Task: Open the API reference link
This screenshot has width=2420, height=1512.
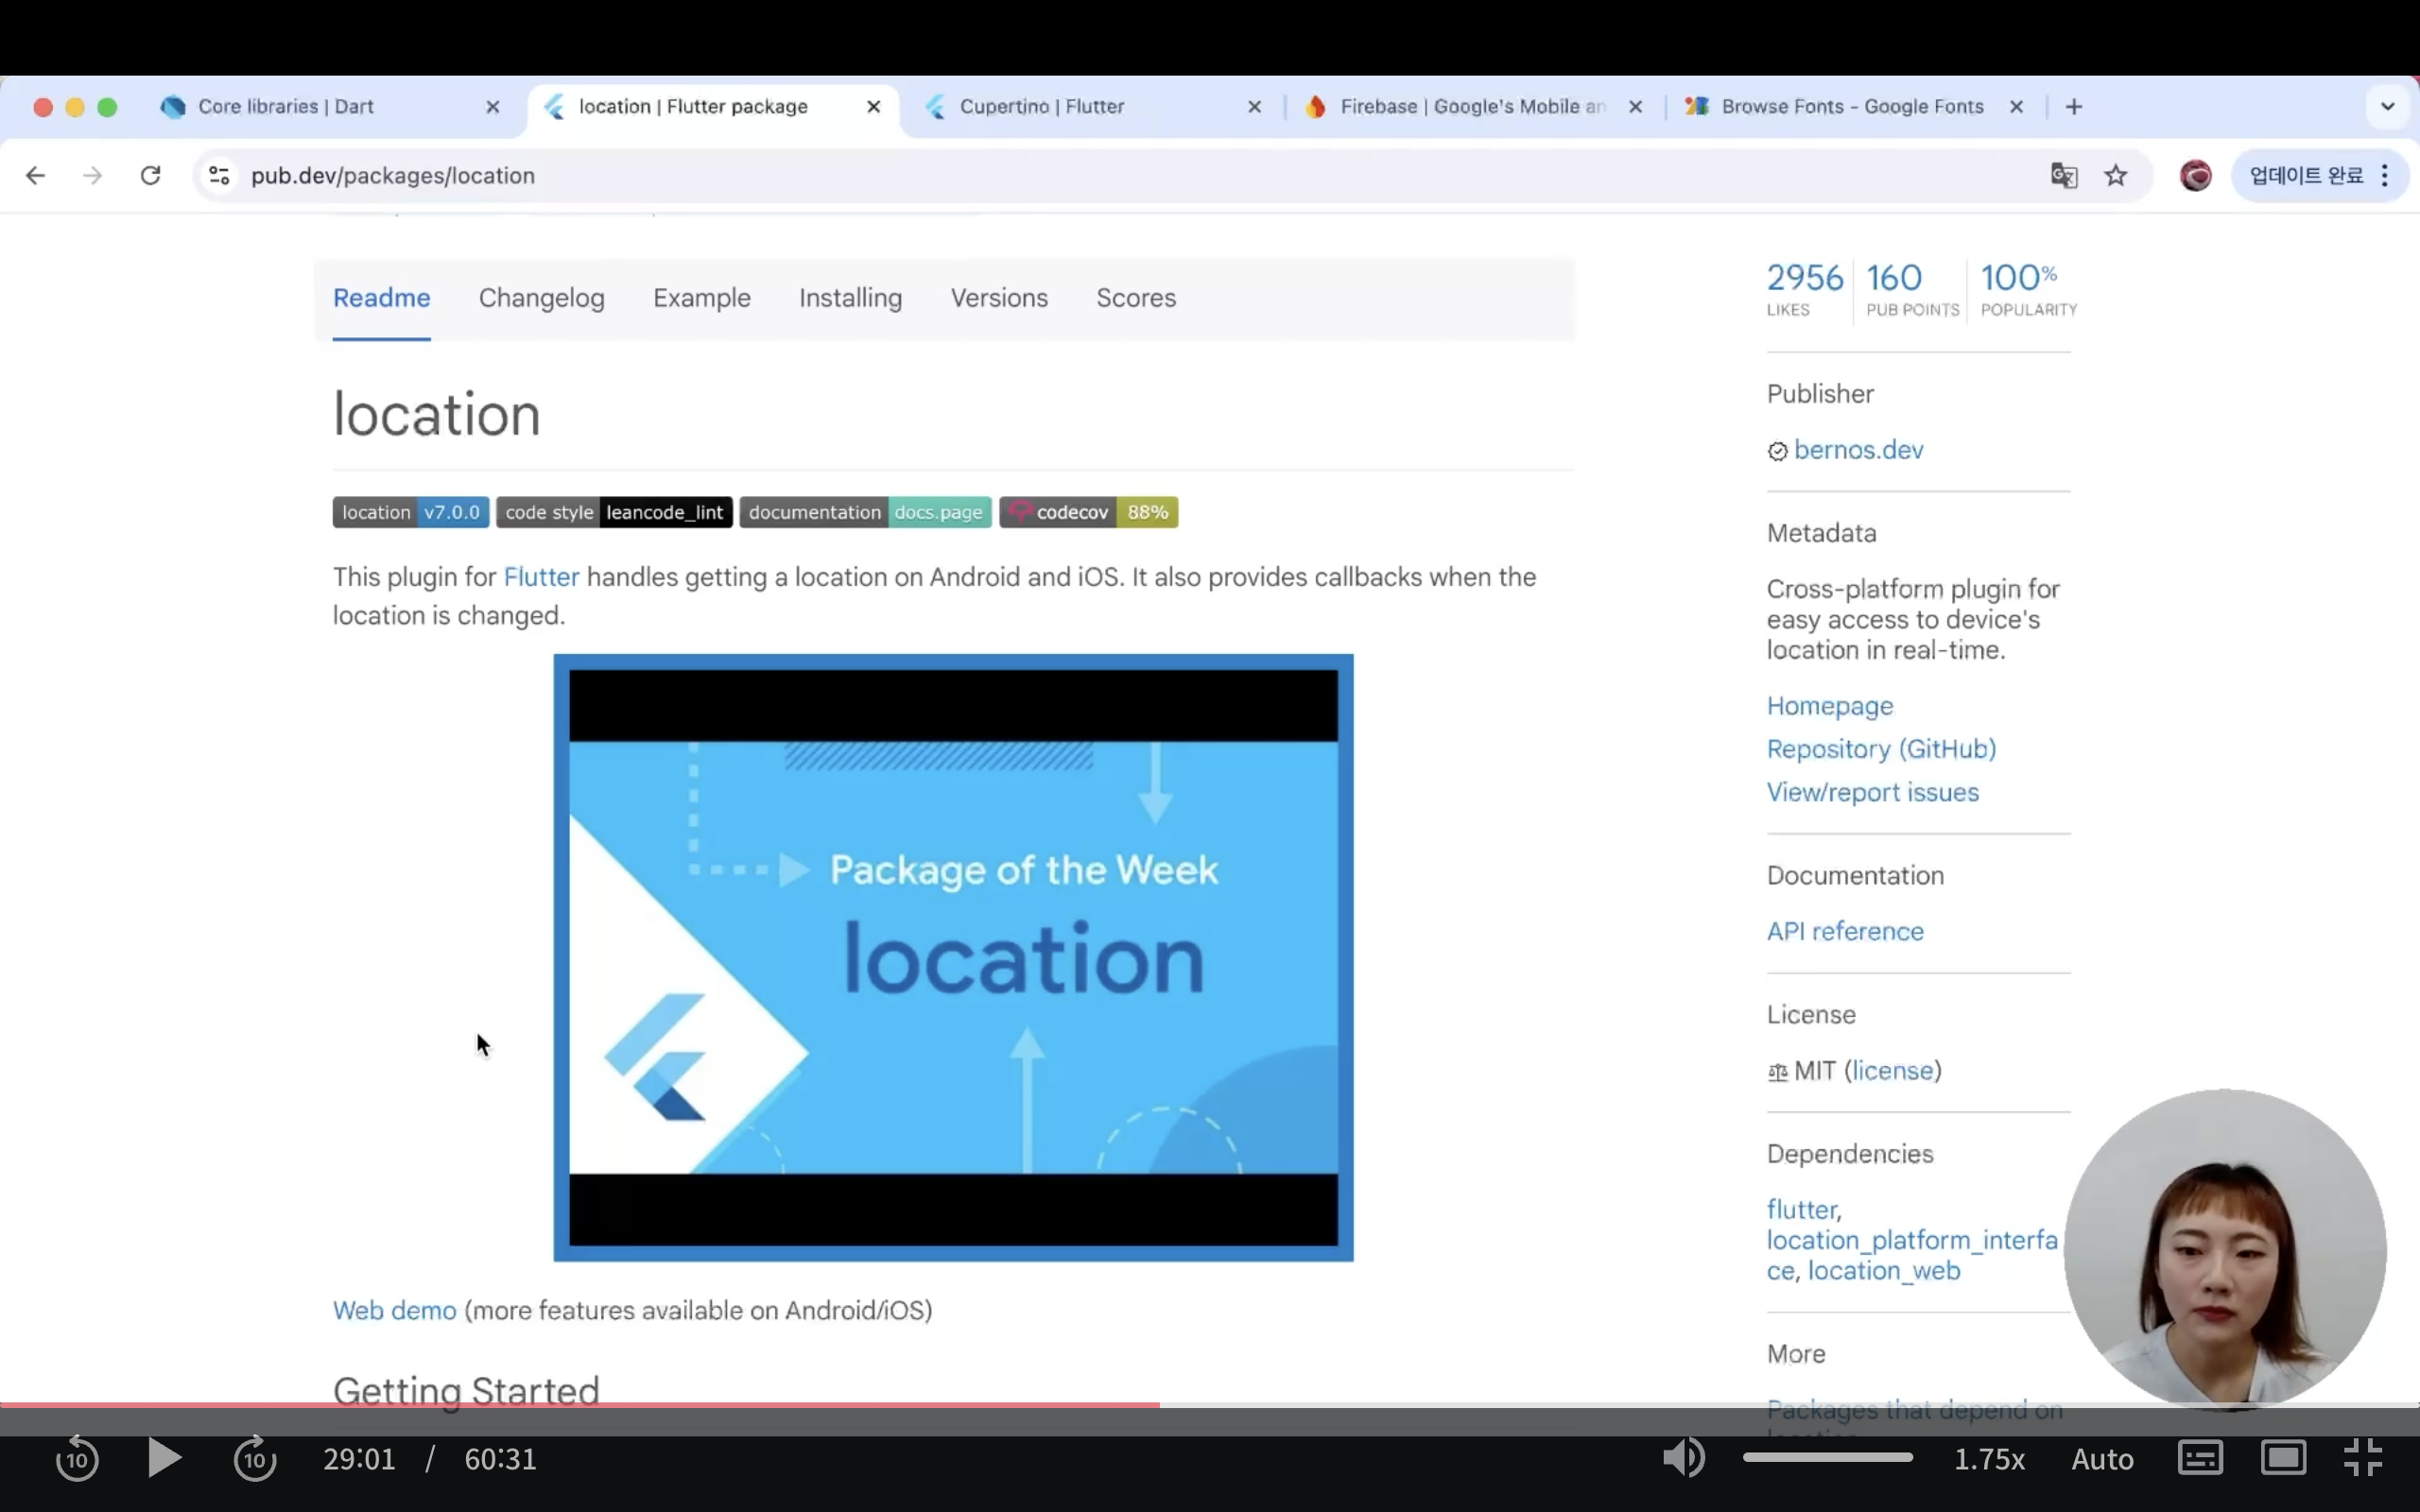Action: (x=1845, y=931)
